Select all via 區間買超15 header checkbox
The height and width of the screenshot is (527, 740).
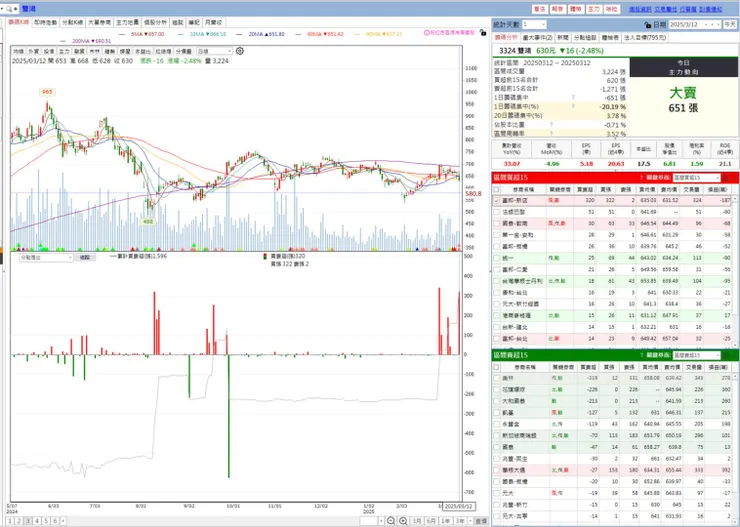(496, 189)
